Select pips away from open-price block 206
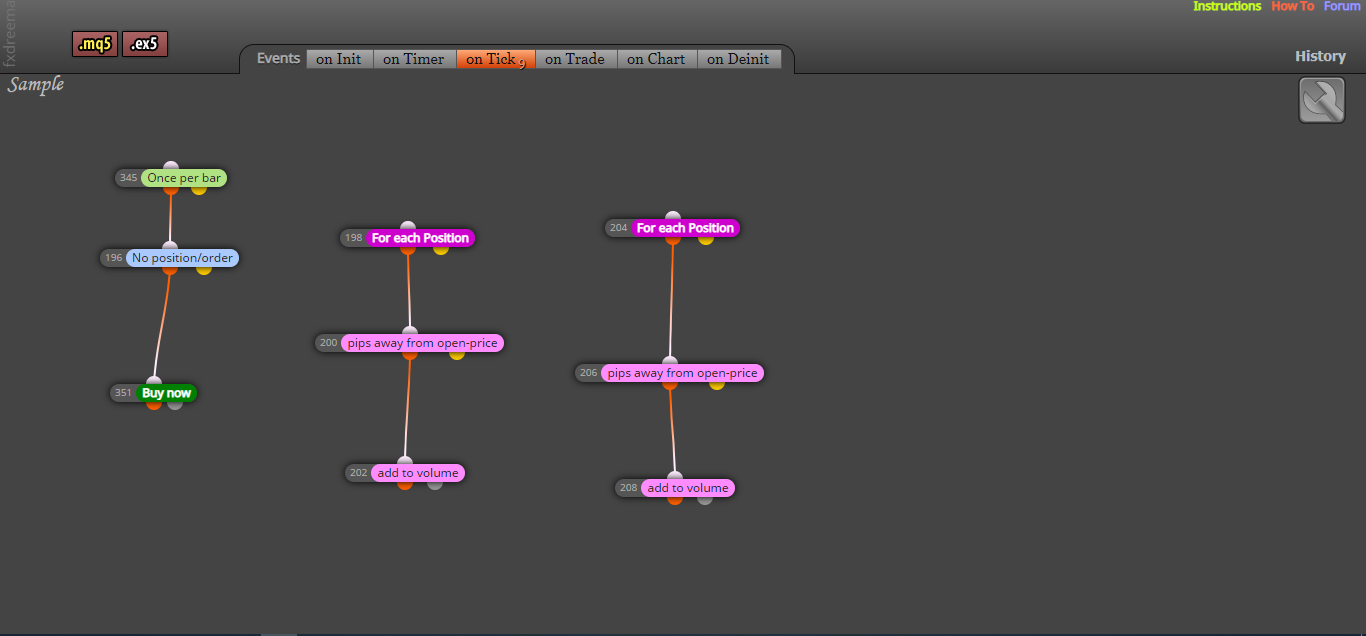This screenshot has width=1366, height=636. (682, 373)
